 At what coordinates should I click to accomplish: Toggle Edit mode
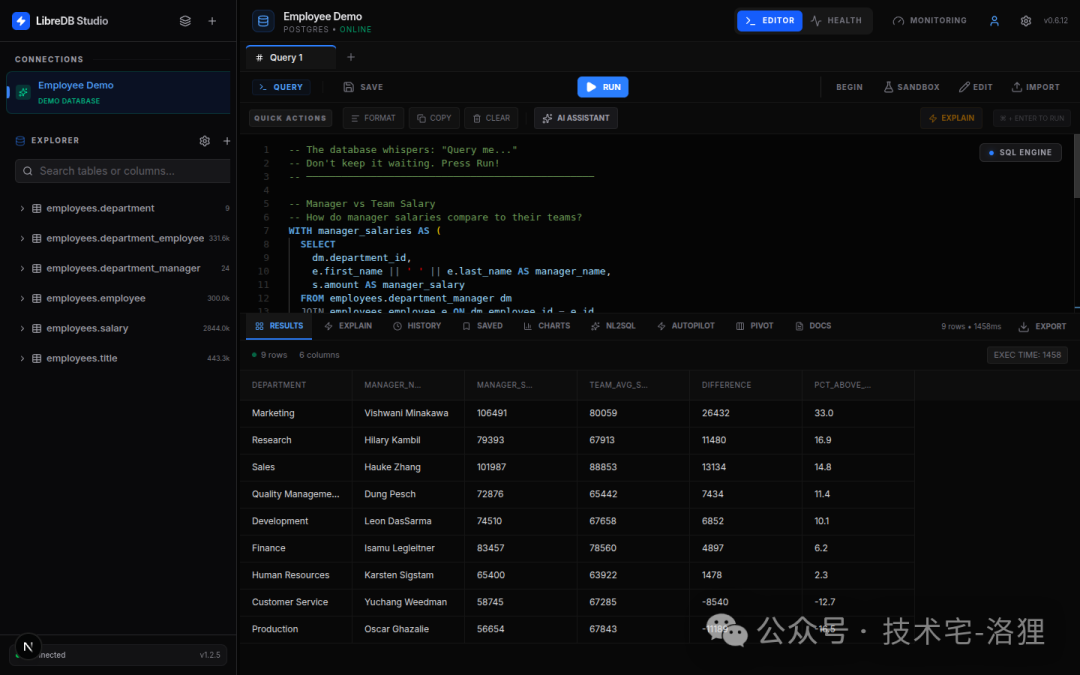tap(975, 87)
